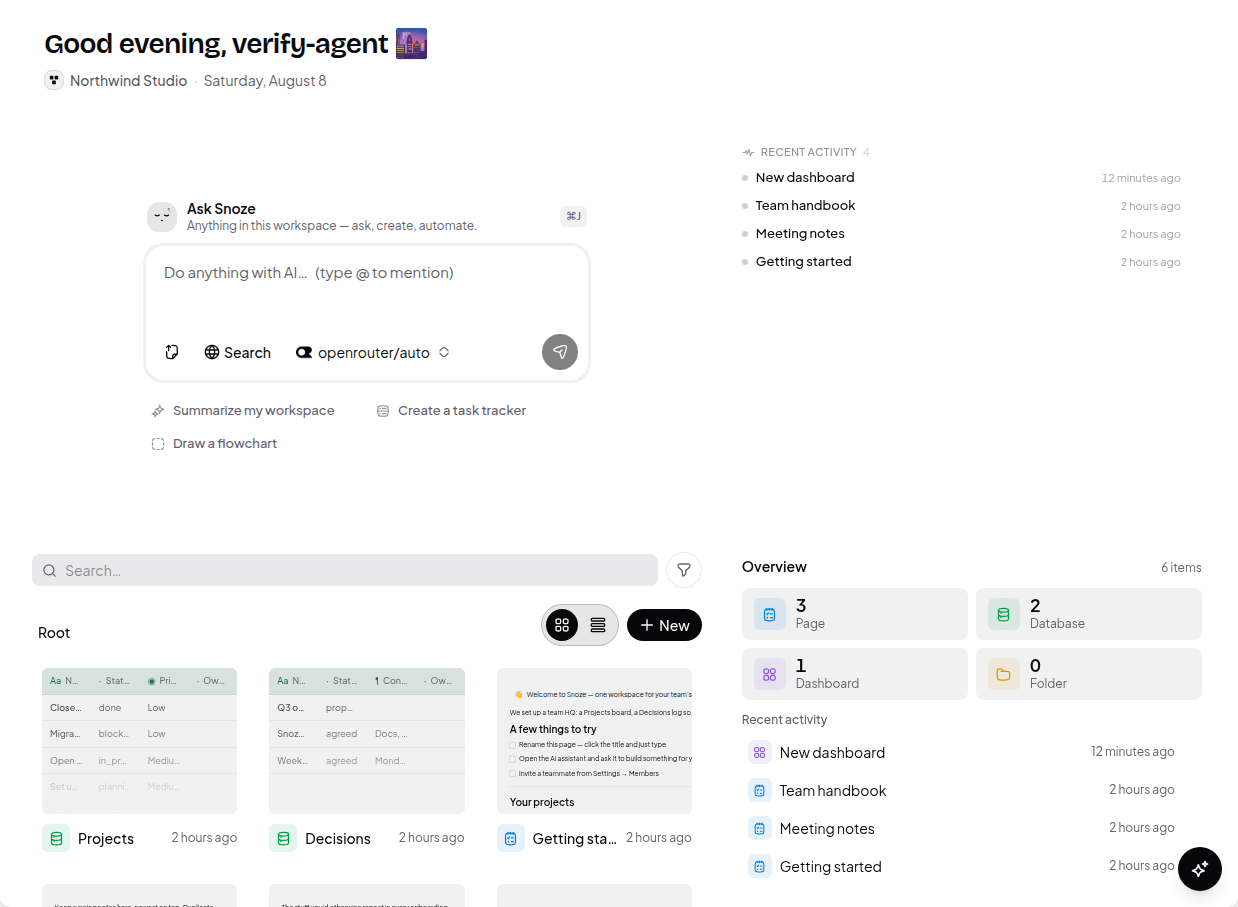Open the Decisions database thumbnail

[x=367, y=741]
